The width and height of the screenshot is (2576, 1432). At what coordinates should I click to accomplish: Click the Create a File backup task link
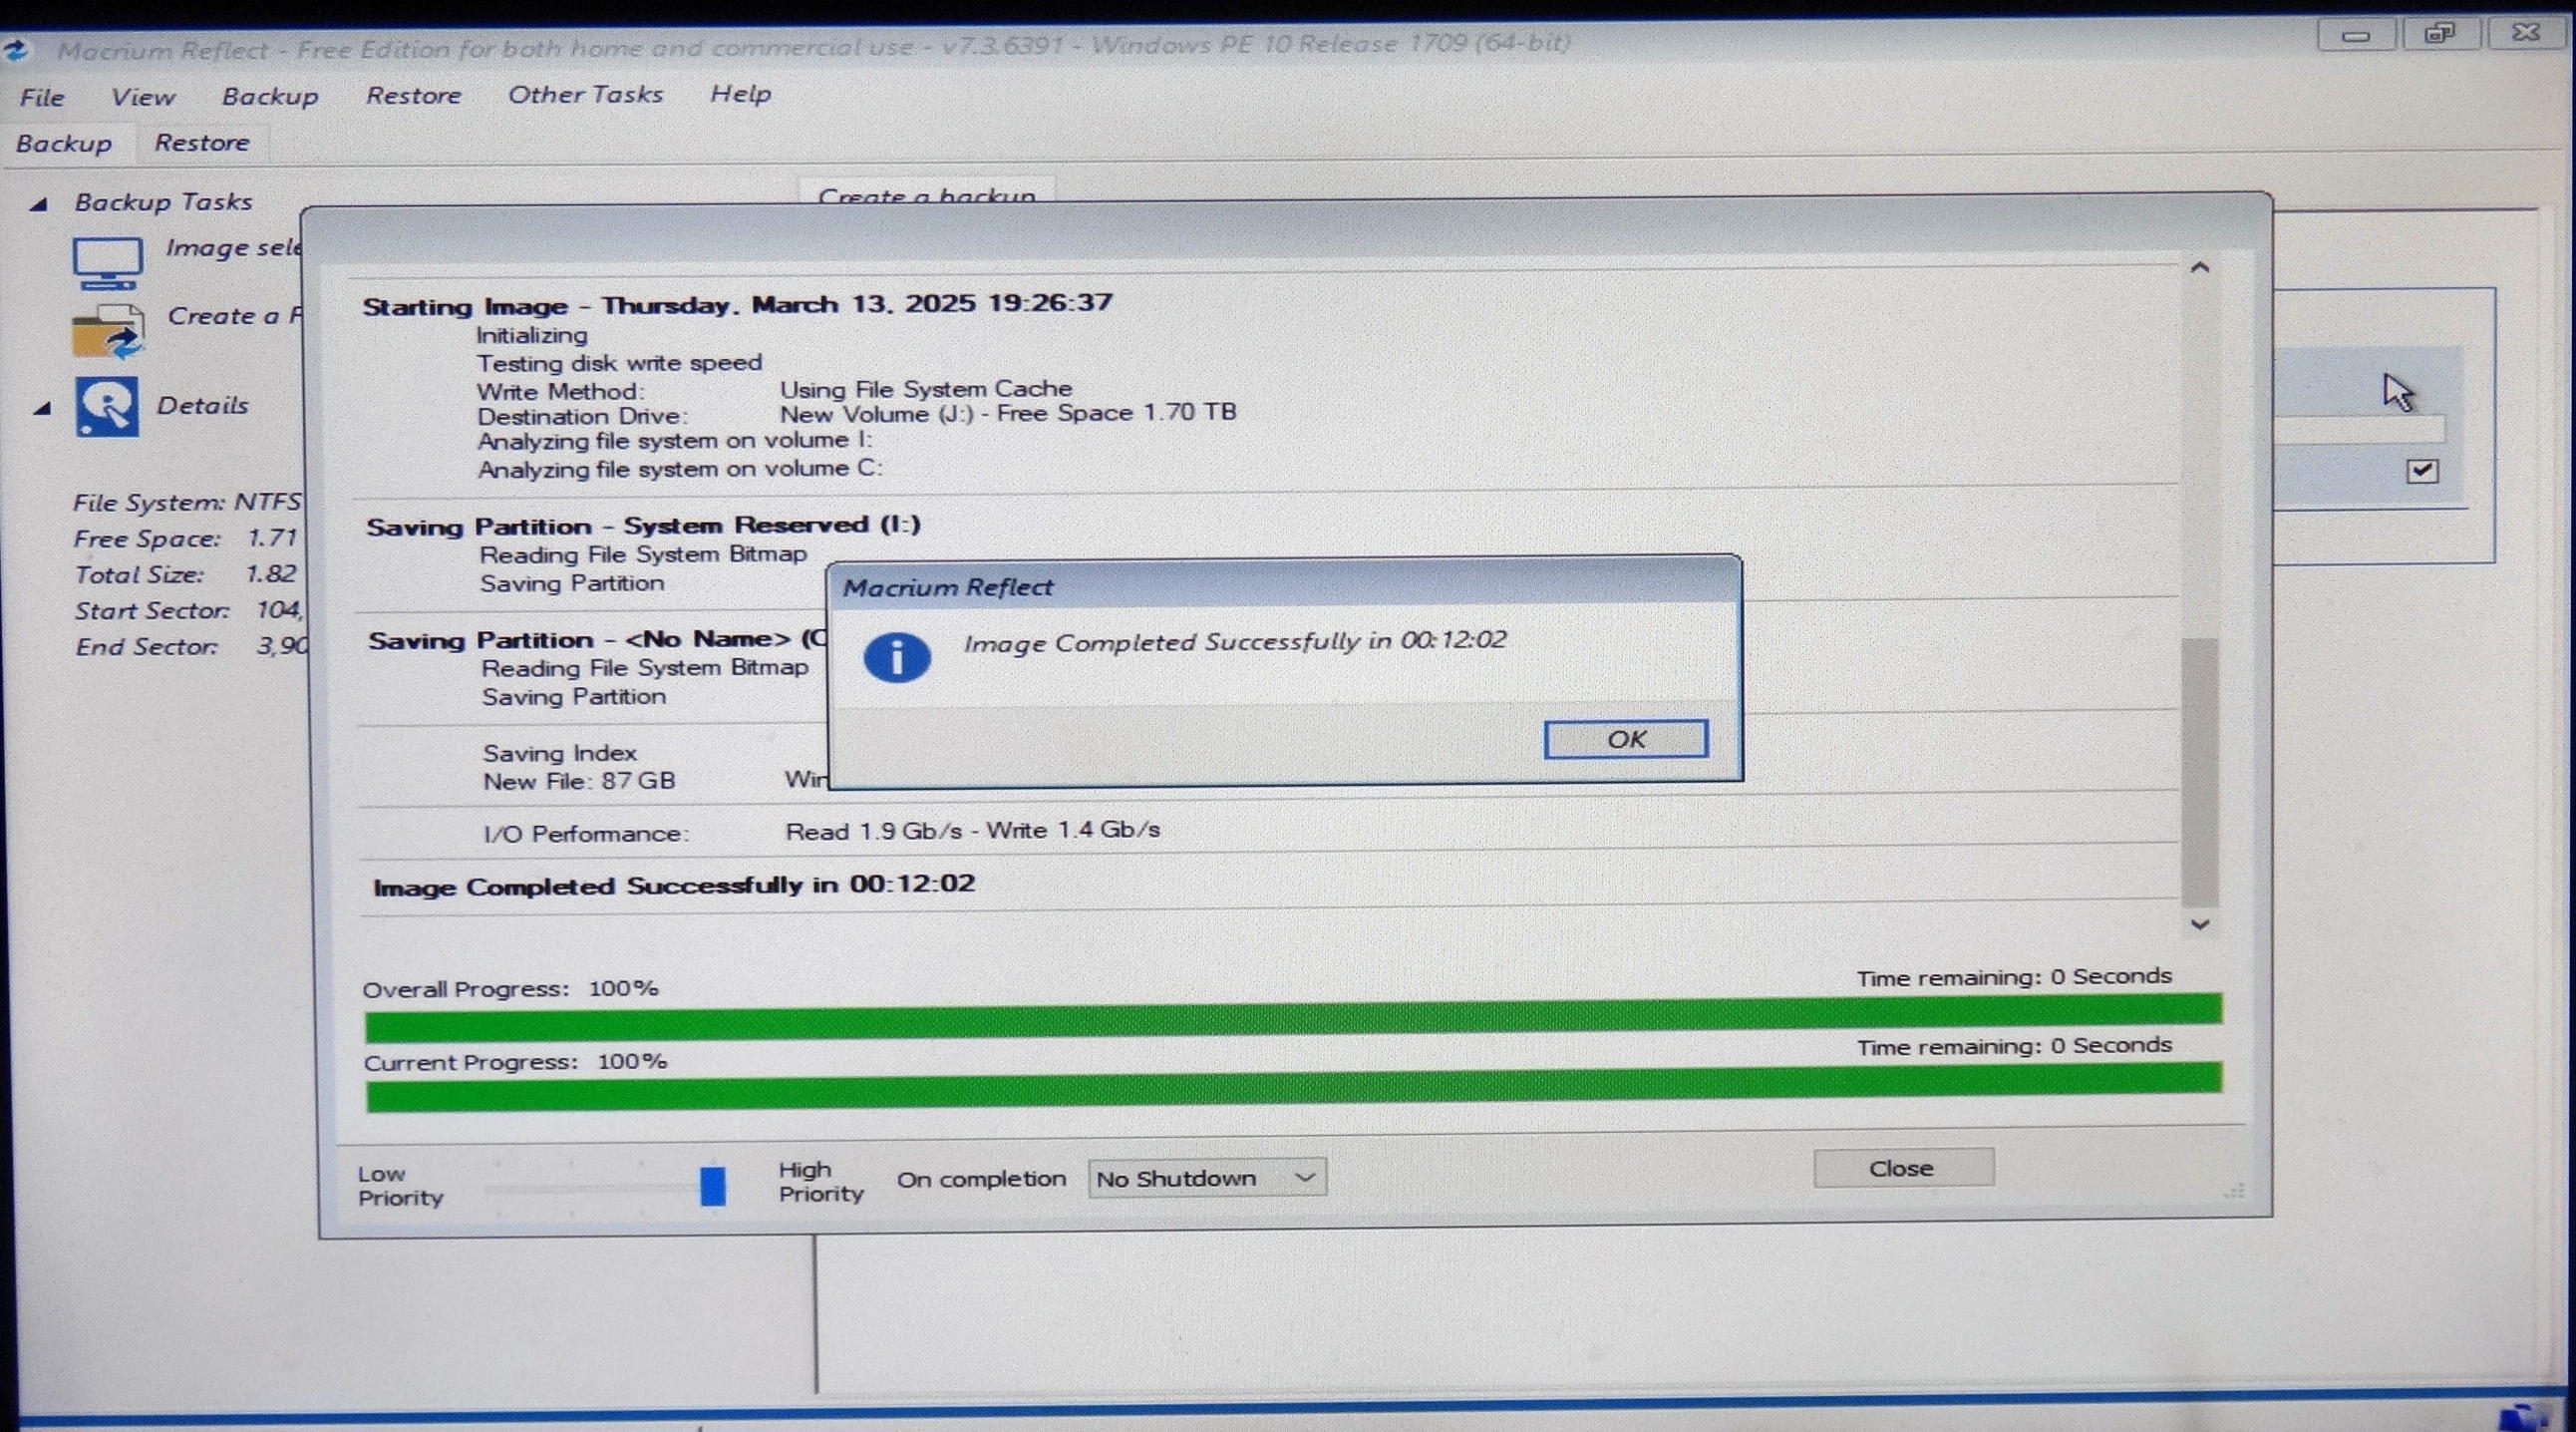click(234, 316)
